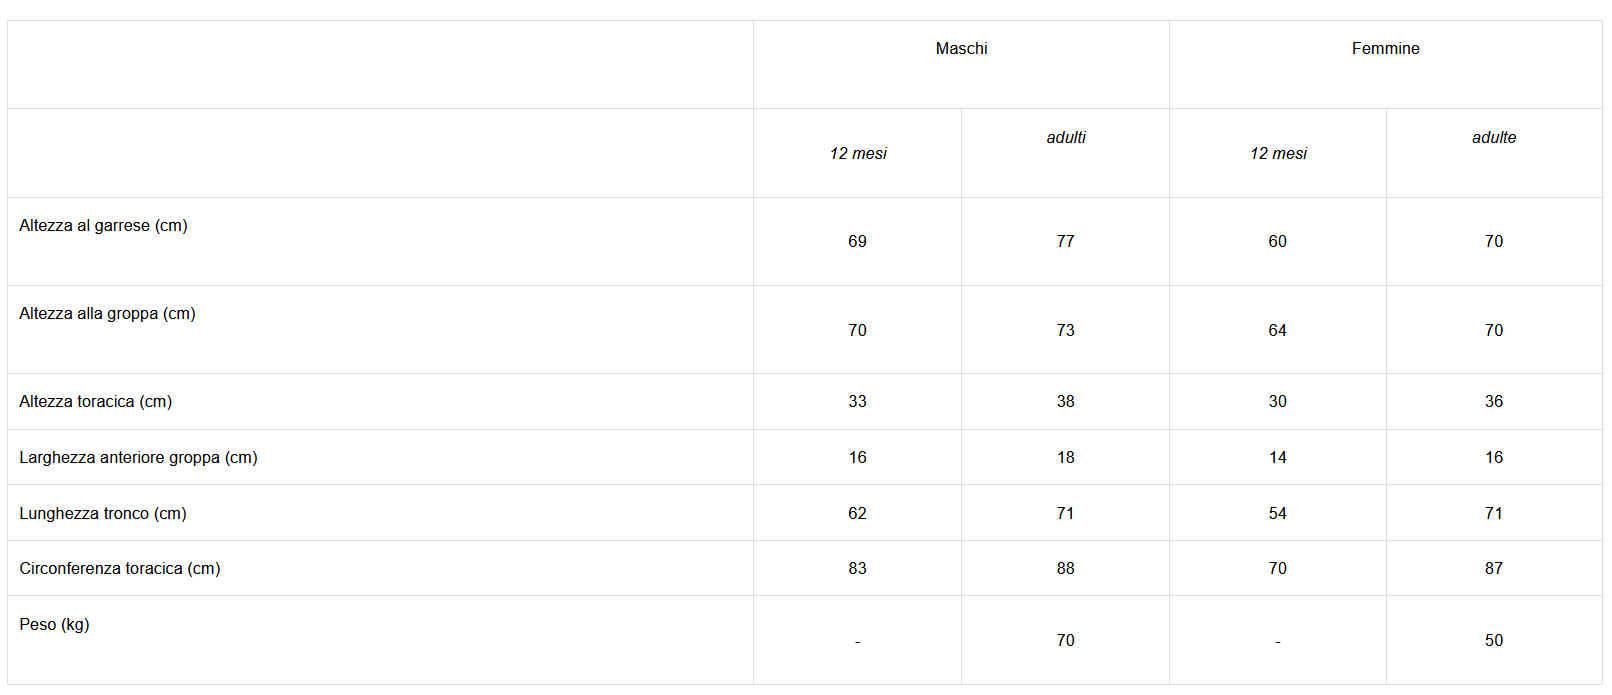Viewport: 1612px width, 695px height.
Task: Select the adulte subheader under Femmine
Action: [1493, 137]
